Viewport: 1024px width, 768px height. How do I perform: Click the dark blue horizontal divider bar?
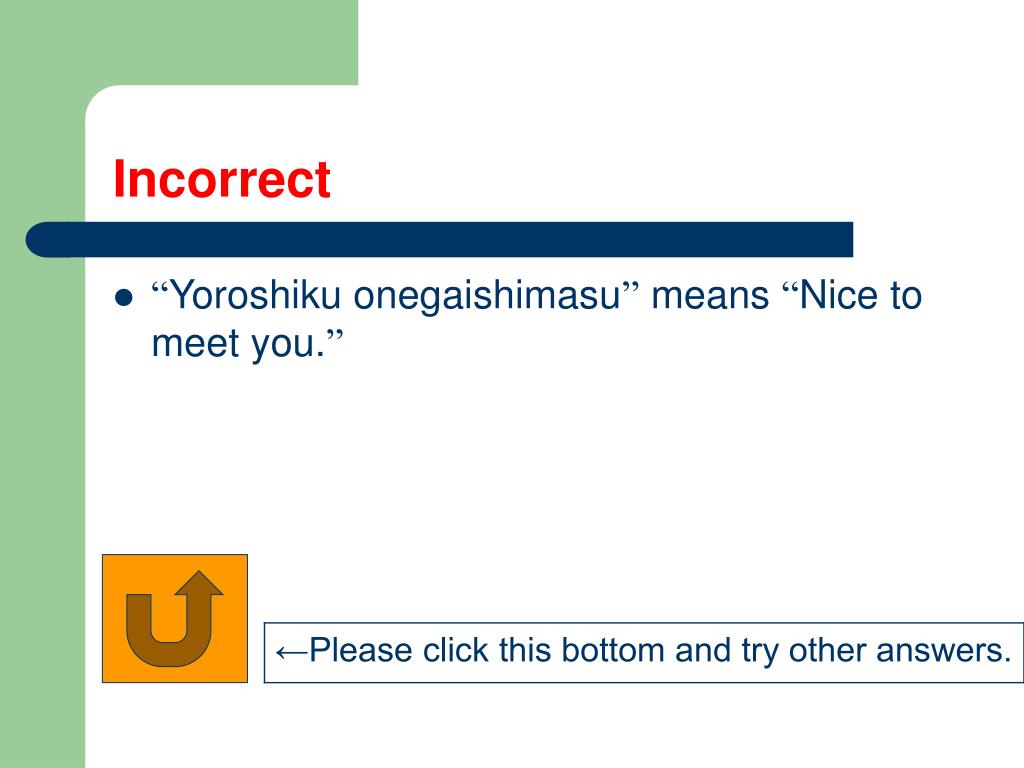point(439,240)
